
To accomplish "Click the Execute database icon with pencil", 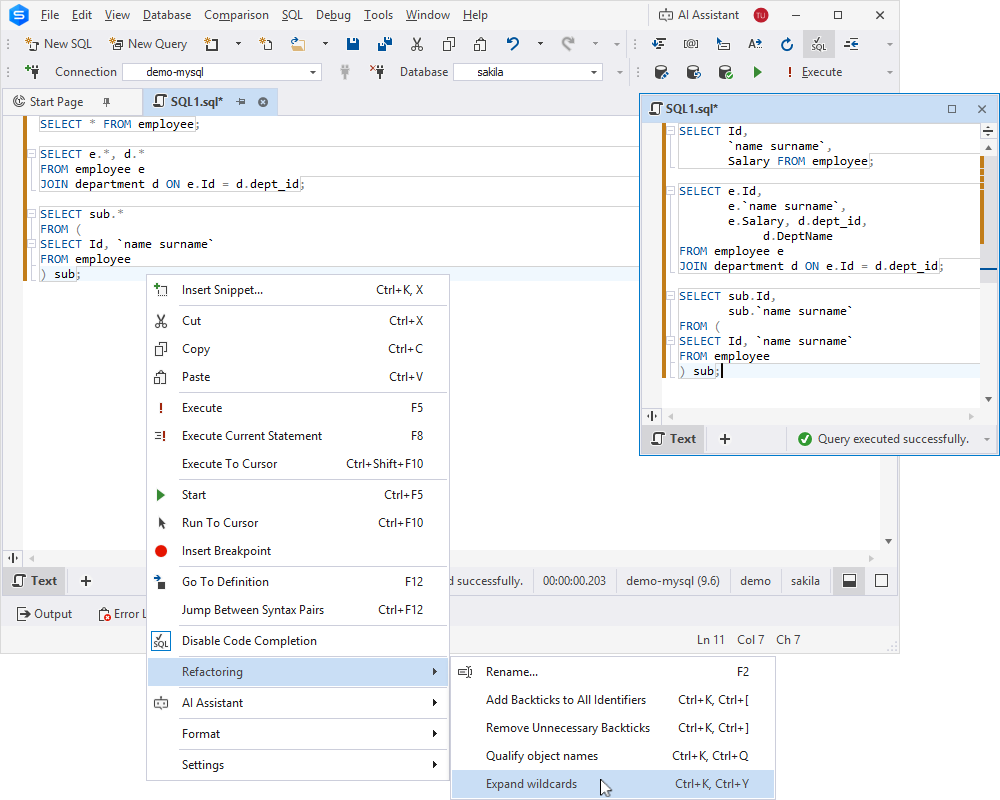I will pos(661,72).
